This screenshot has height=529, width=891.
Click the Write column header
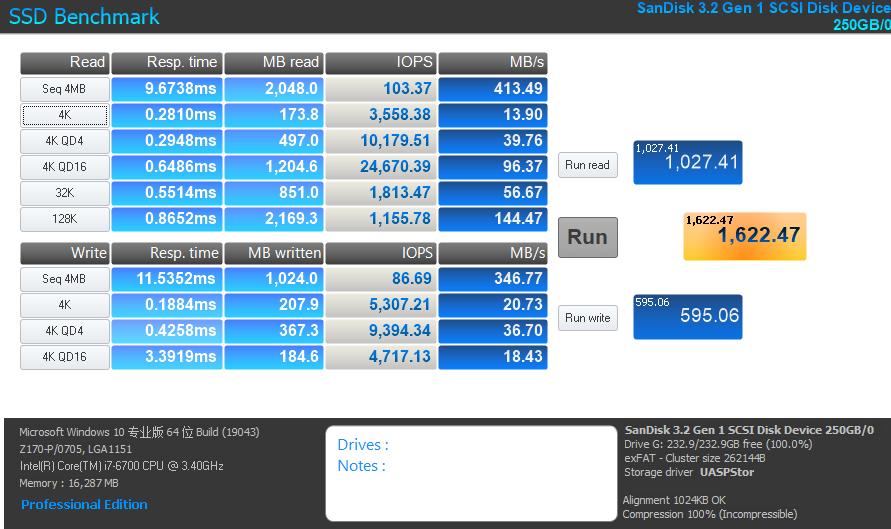point(65,253)
